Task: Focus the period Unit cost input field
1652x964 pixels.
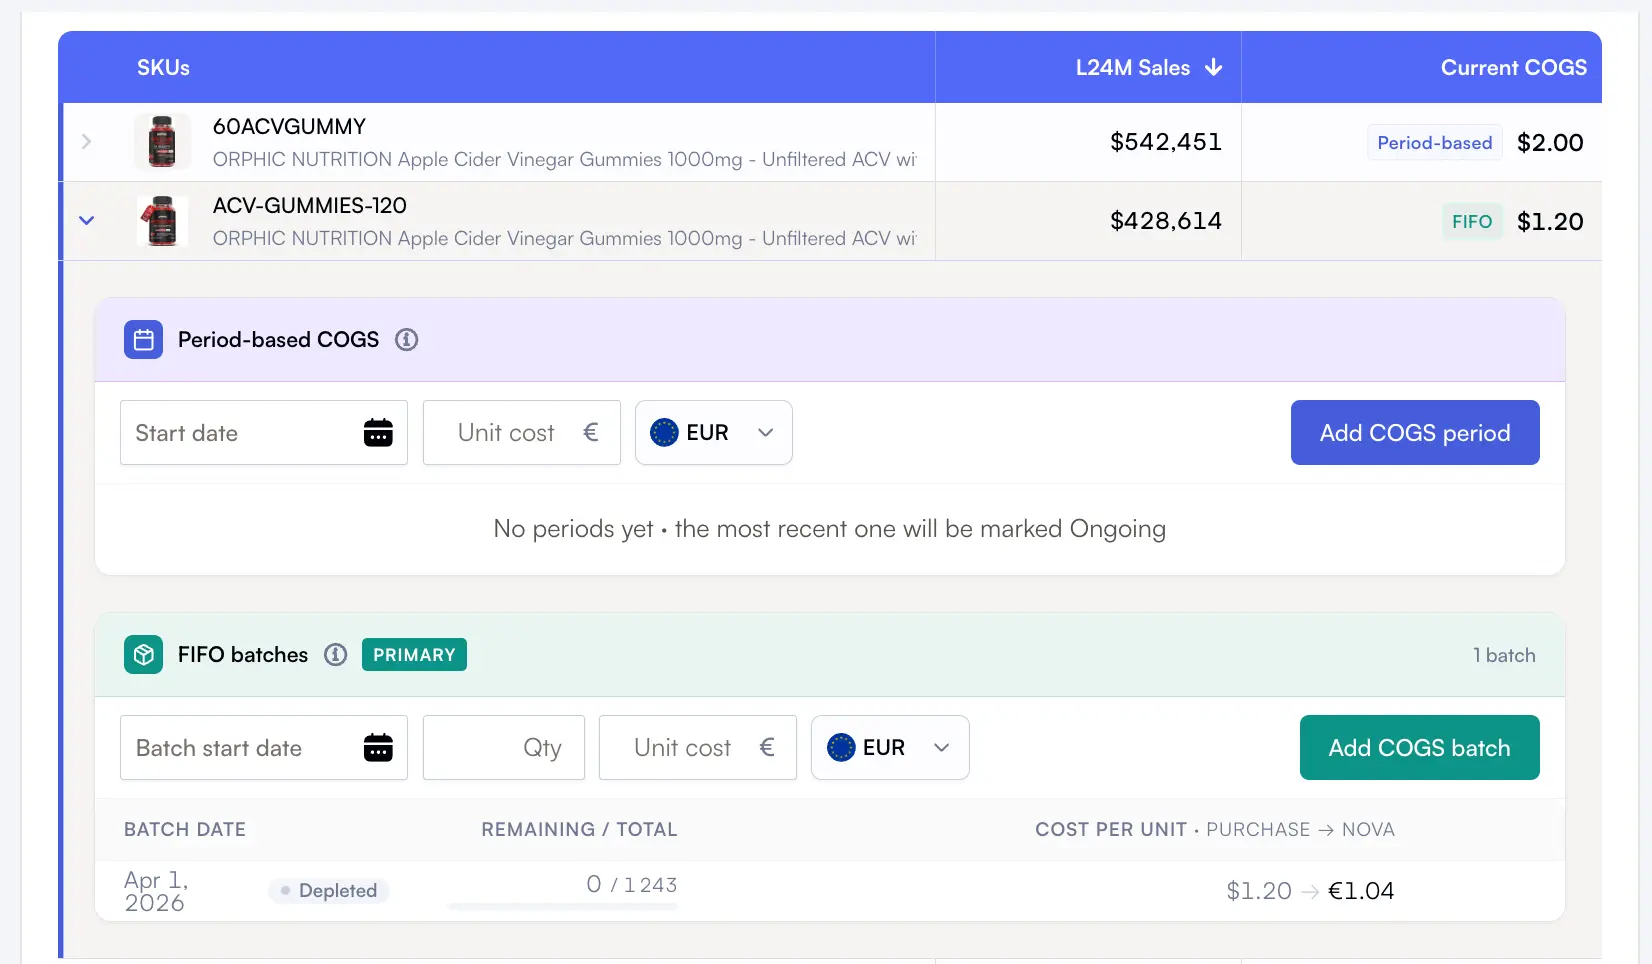Action: [522, 433]
